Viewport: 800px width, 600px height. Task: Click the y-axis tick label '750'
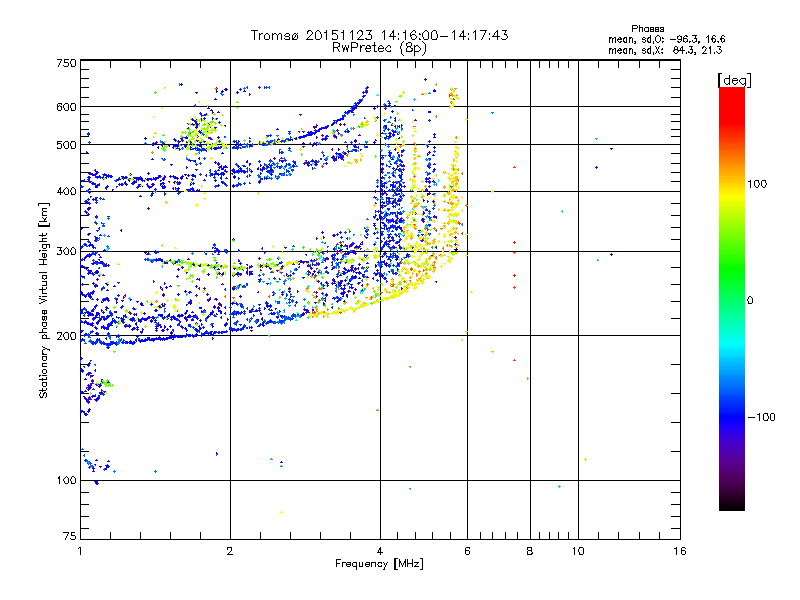66,63
